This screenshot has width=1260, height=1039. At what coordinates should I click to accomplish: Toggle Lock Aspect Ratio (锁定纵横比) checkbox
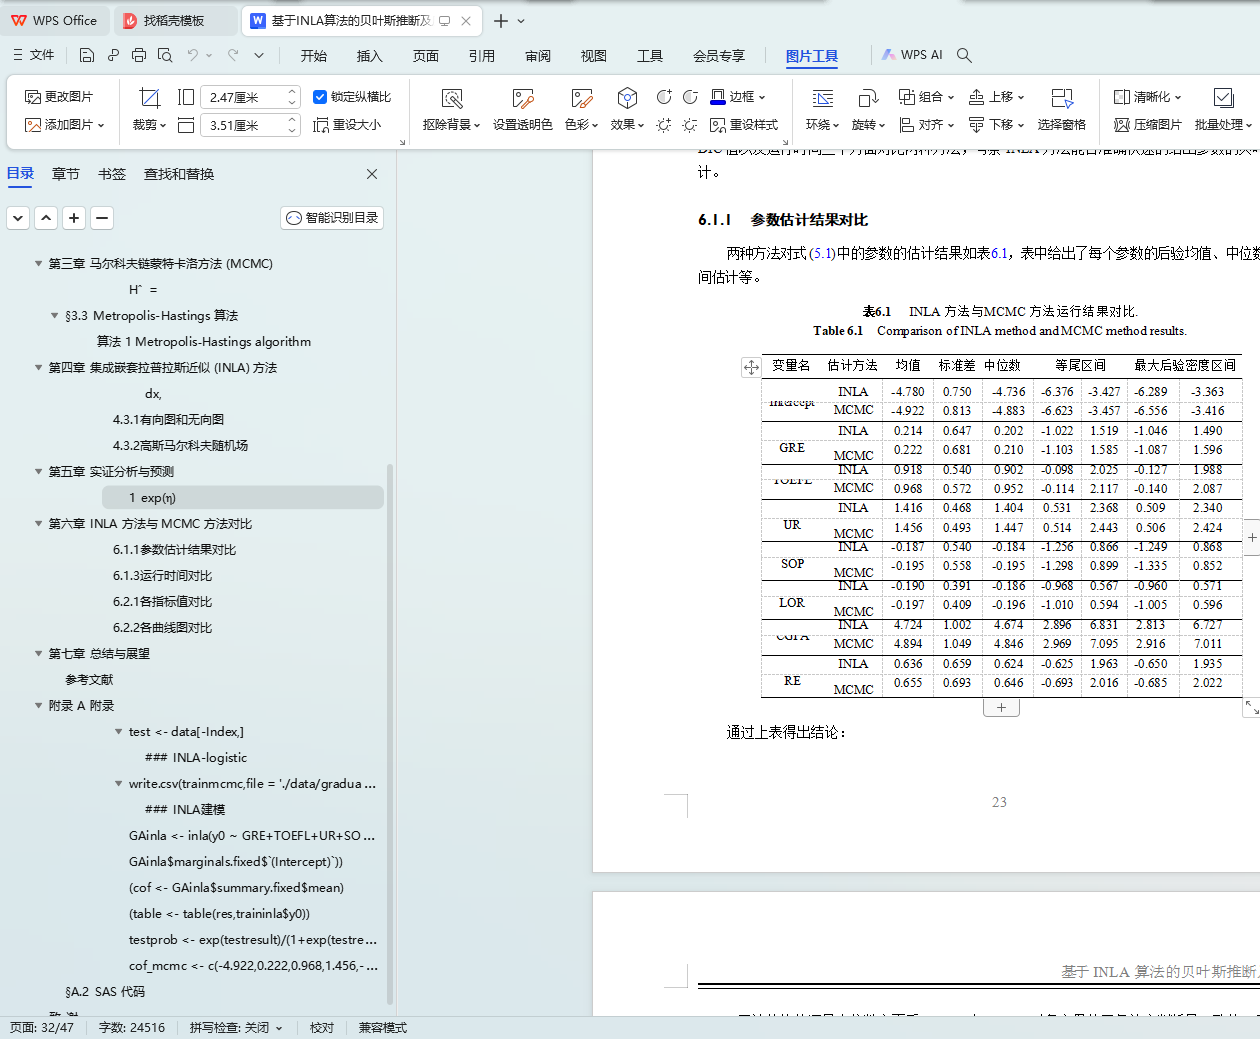[x=320, y=97]
